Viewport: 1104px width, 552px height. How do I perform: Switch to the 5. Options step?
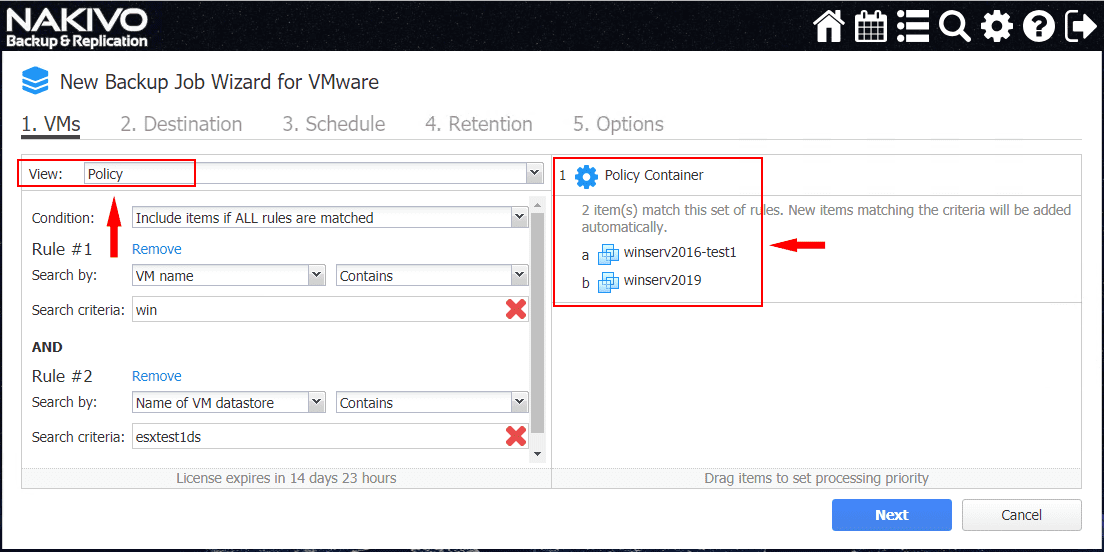618,125
